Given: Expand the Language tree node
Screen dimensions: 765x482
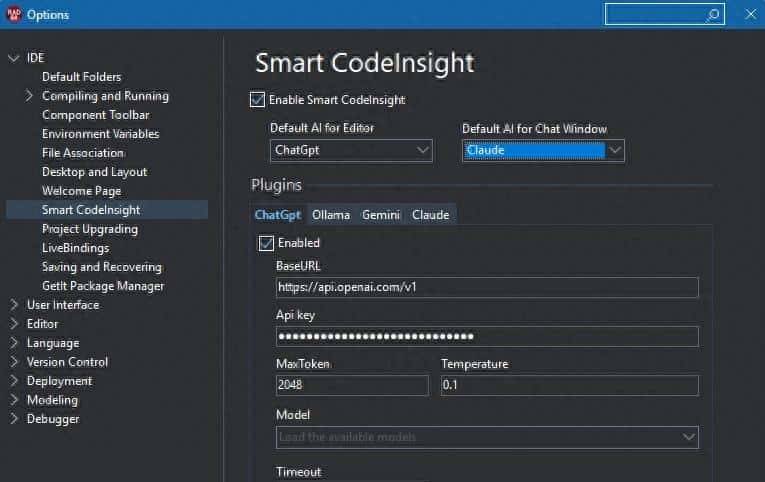Looking at the screenshot, I should 14,343.
